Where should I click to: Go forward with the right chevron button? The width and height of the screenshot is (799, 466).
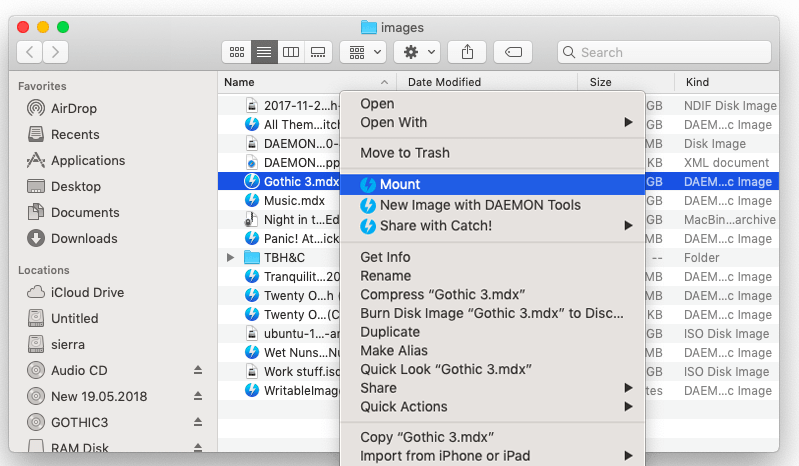coord(56,52)
